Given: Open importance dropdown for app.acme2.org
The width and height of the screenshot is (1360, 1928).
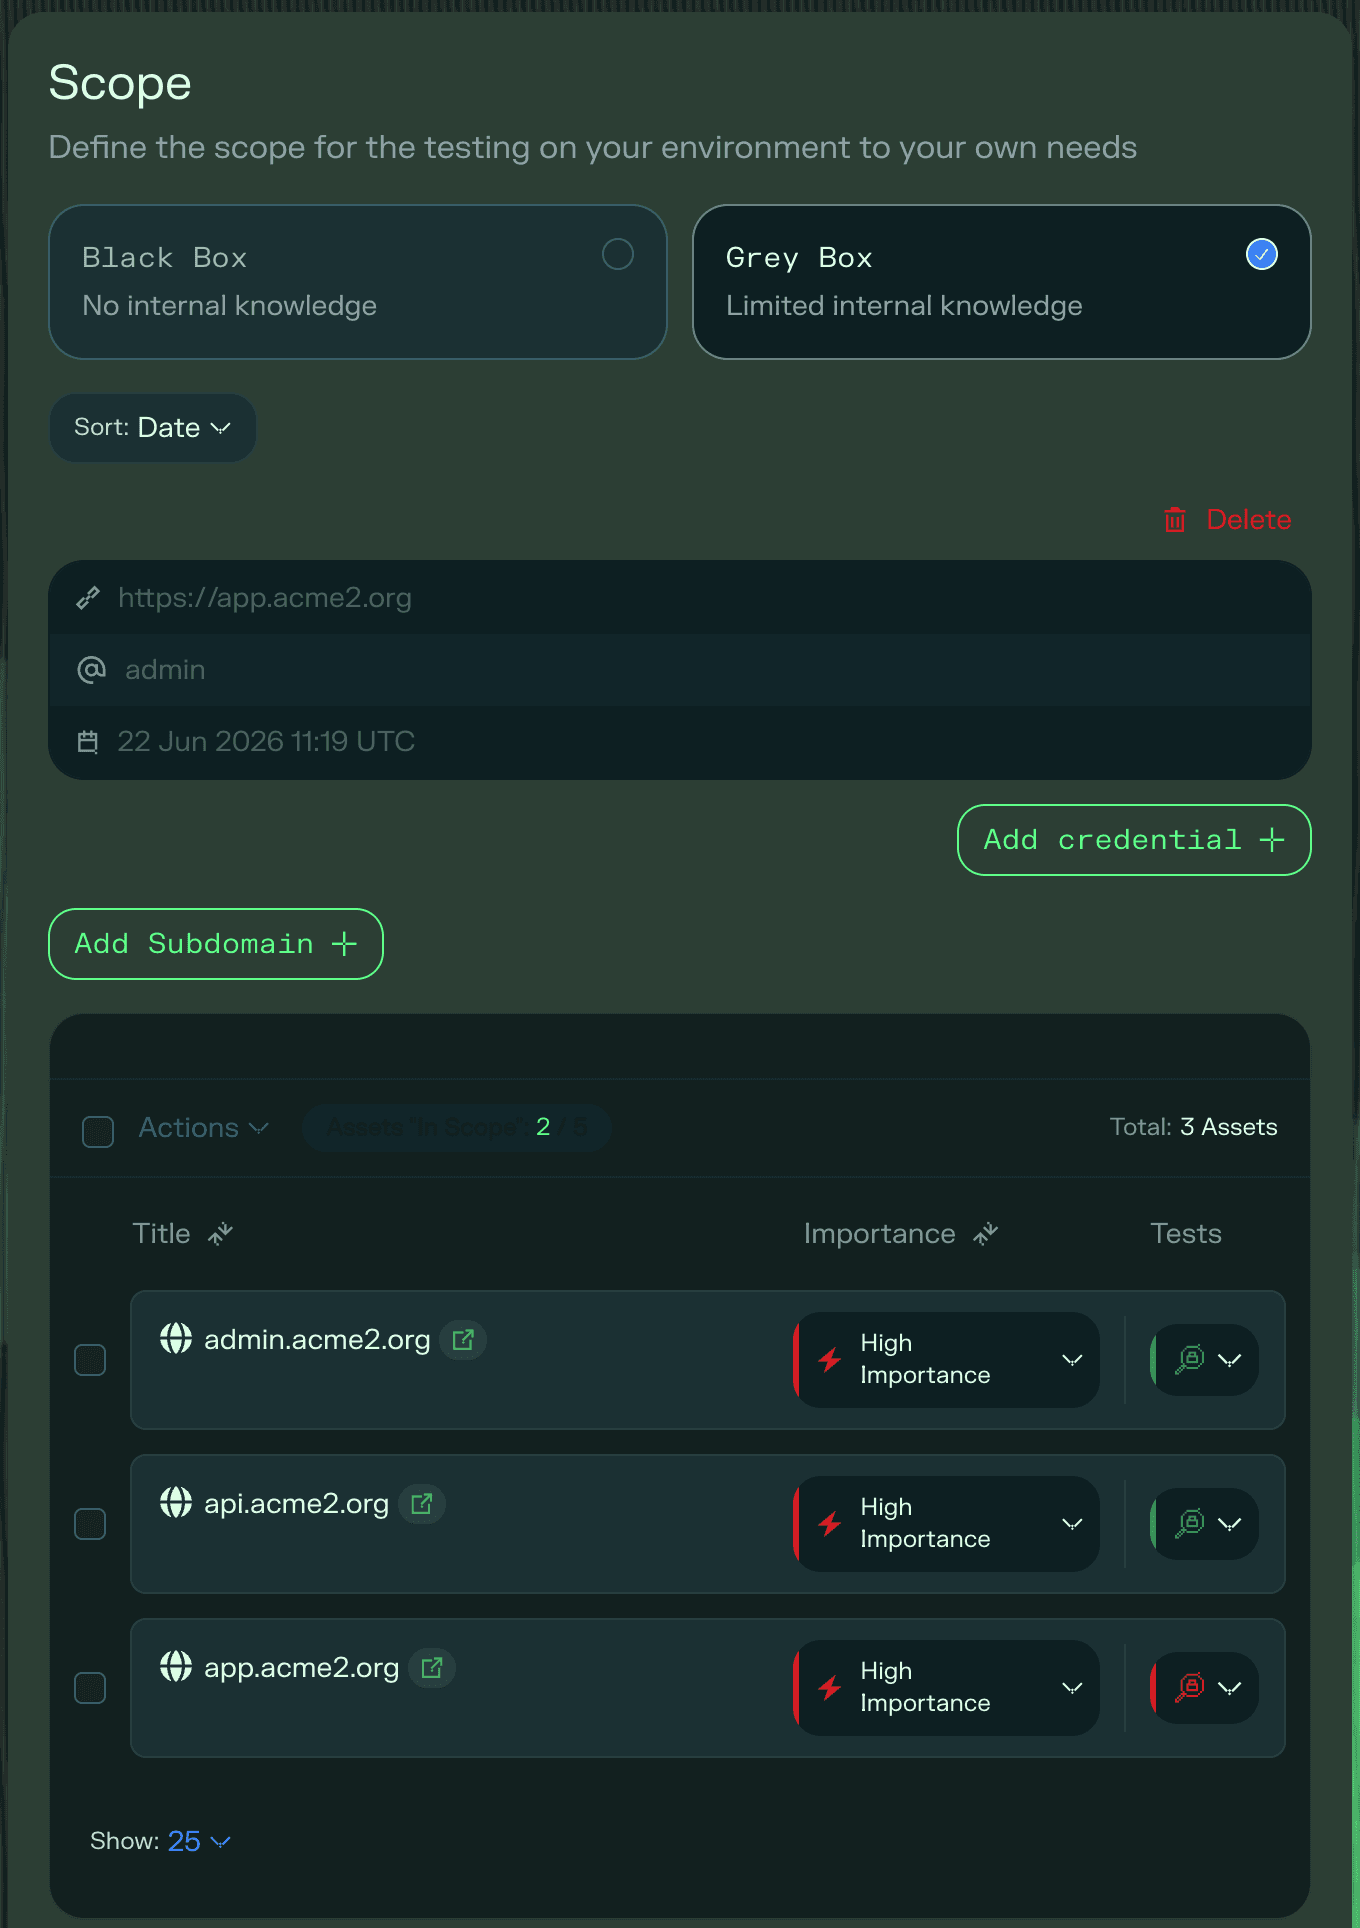Looking at the screenshot, I should click(x=947, y=1688).
